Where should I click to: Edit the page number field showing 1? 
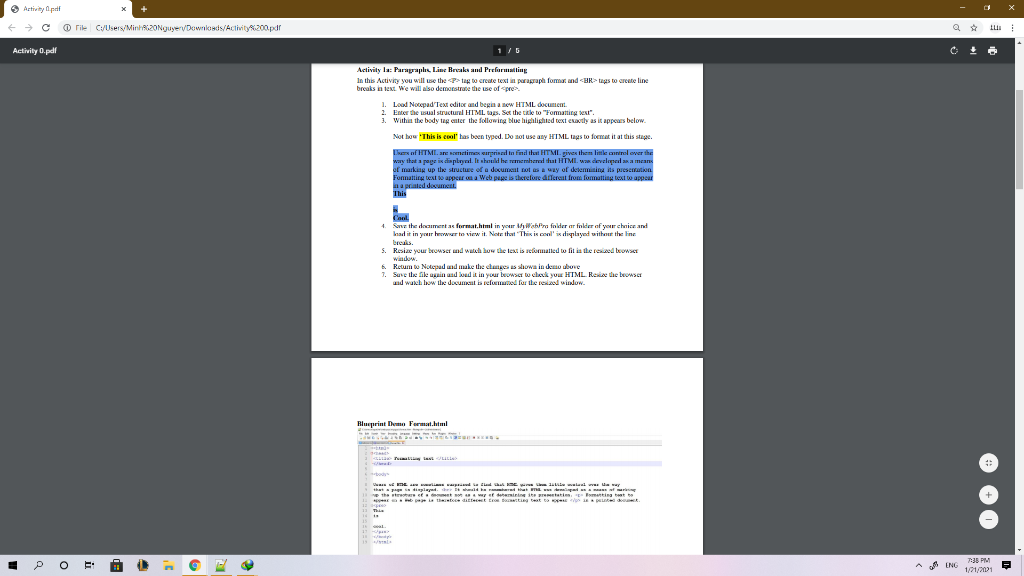498,50
